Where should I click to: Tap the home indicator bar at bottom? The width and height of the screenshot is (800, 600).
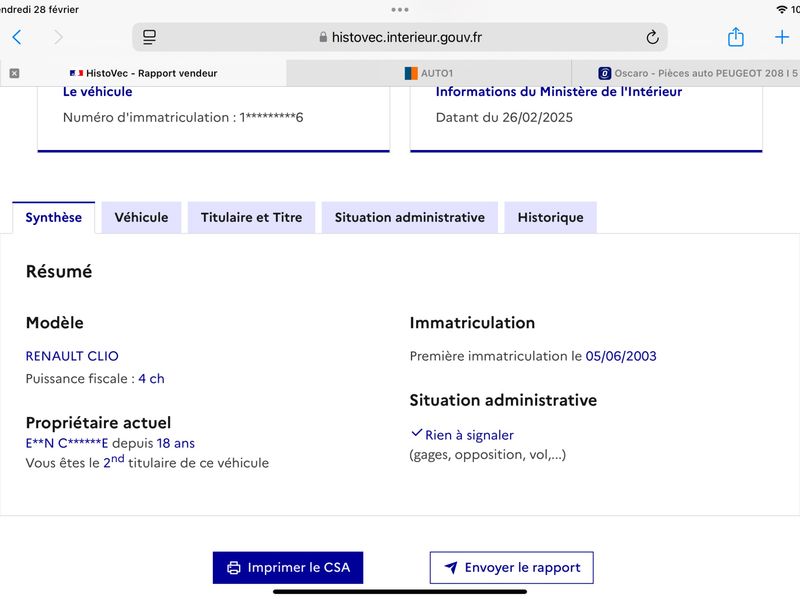tap(400, 592)
